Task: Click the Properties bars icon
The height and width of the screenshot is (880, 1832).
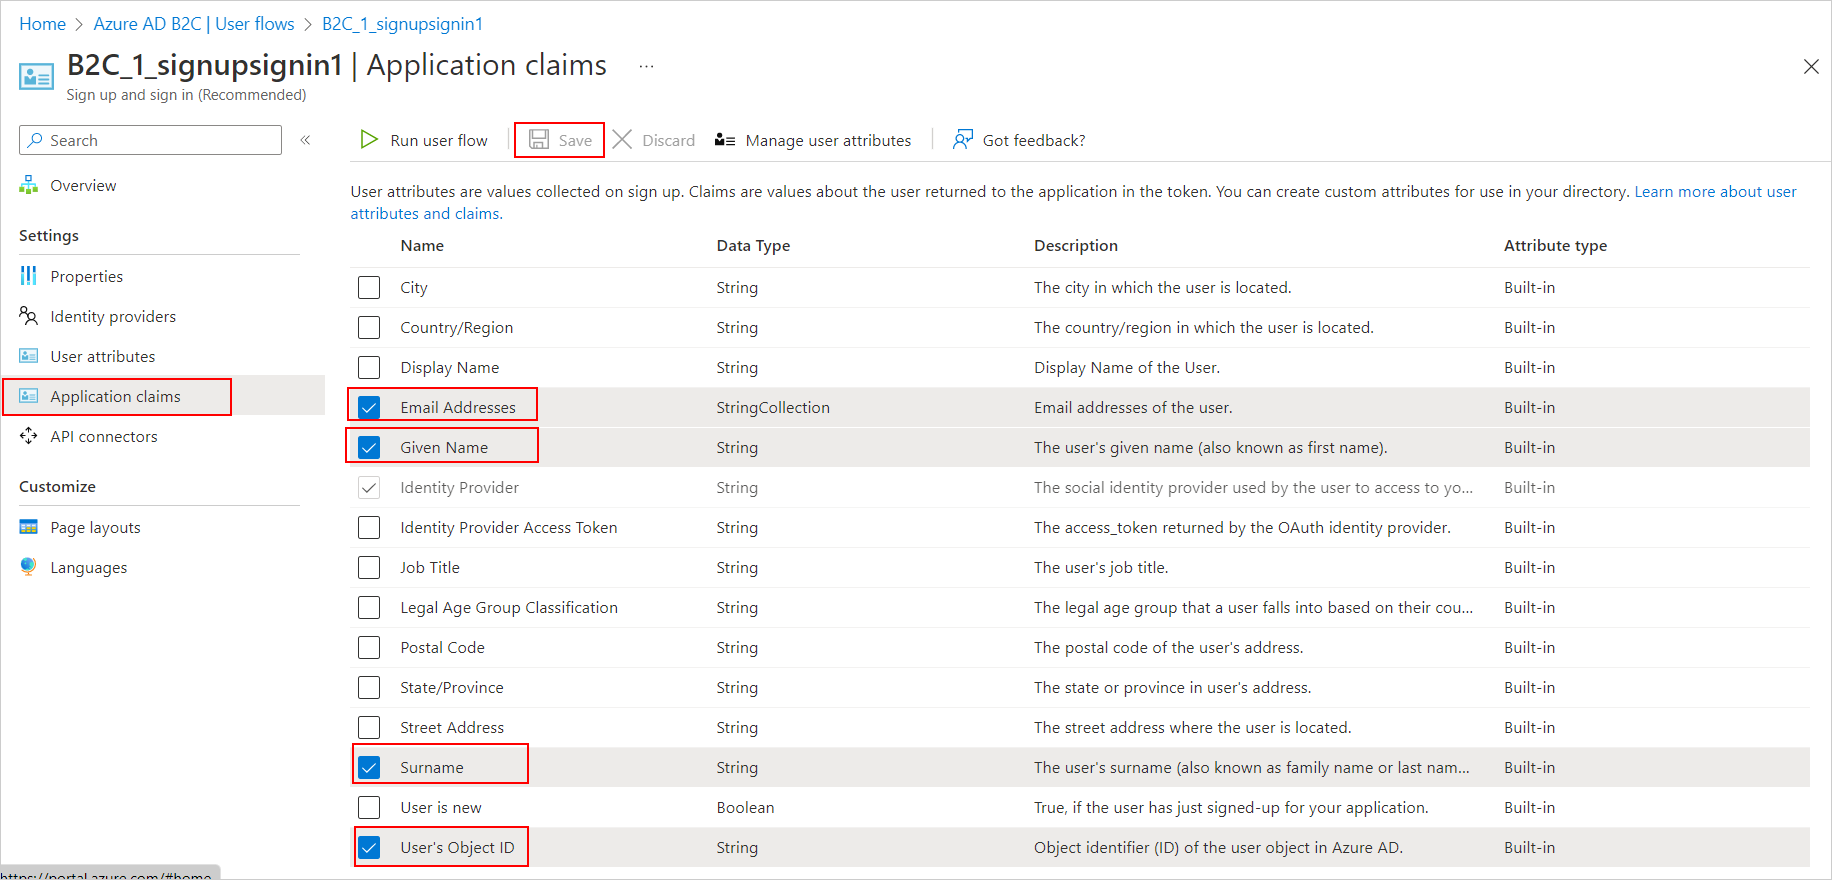Action: [x=29, y=276]
